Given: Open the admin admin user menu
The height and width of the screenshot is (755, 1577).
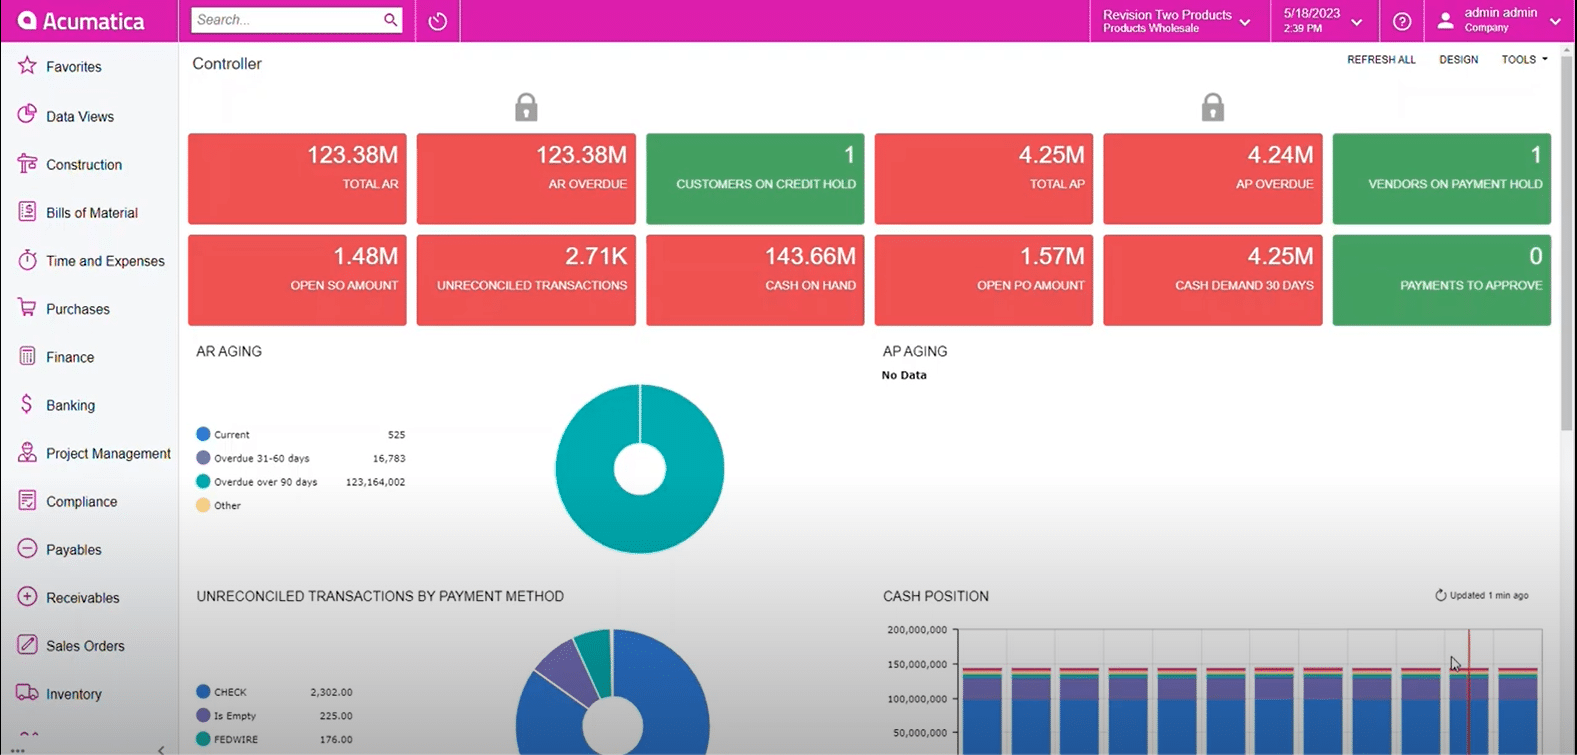Looking at the screenshot, I should click(1498, 21).
